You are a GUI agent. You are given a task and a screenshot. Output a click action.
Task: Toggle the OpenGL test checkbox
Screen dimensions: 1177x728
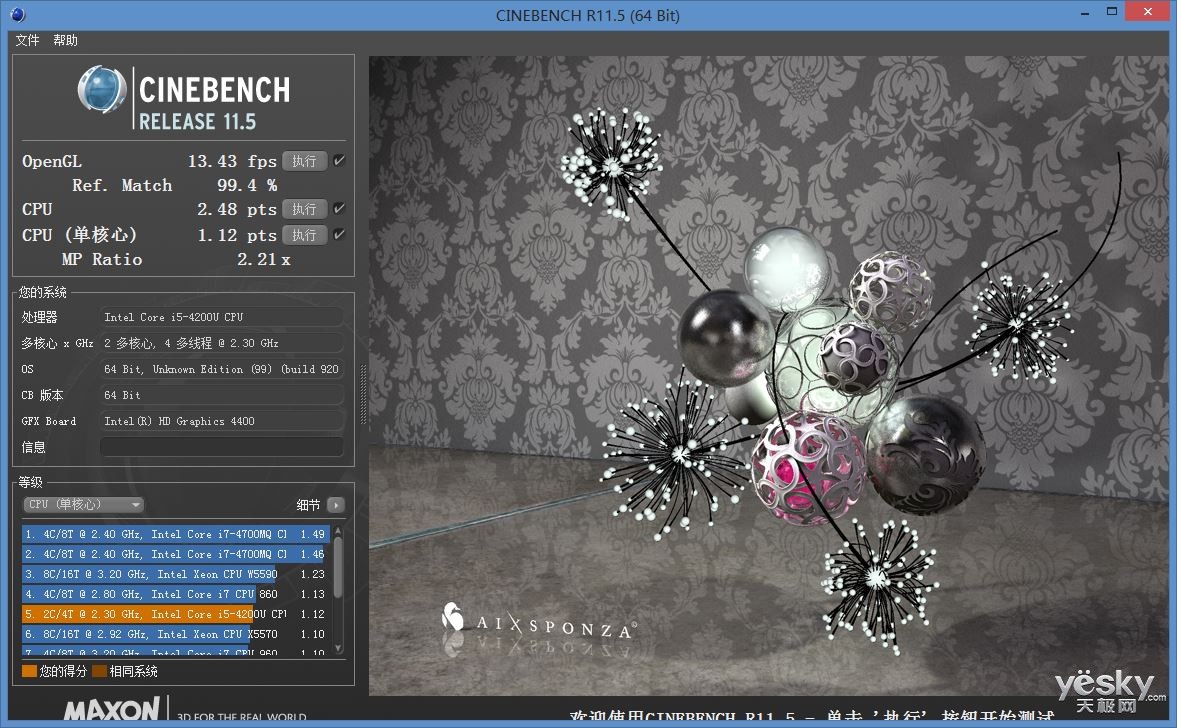pyautogui.click(x=339, y=161)
